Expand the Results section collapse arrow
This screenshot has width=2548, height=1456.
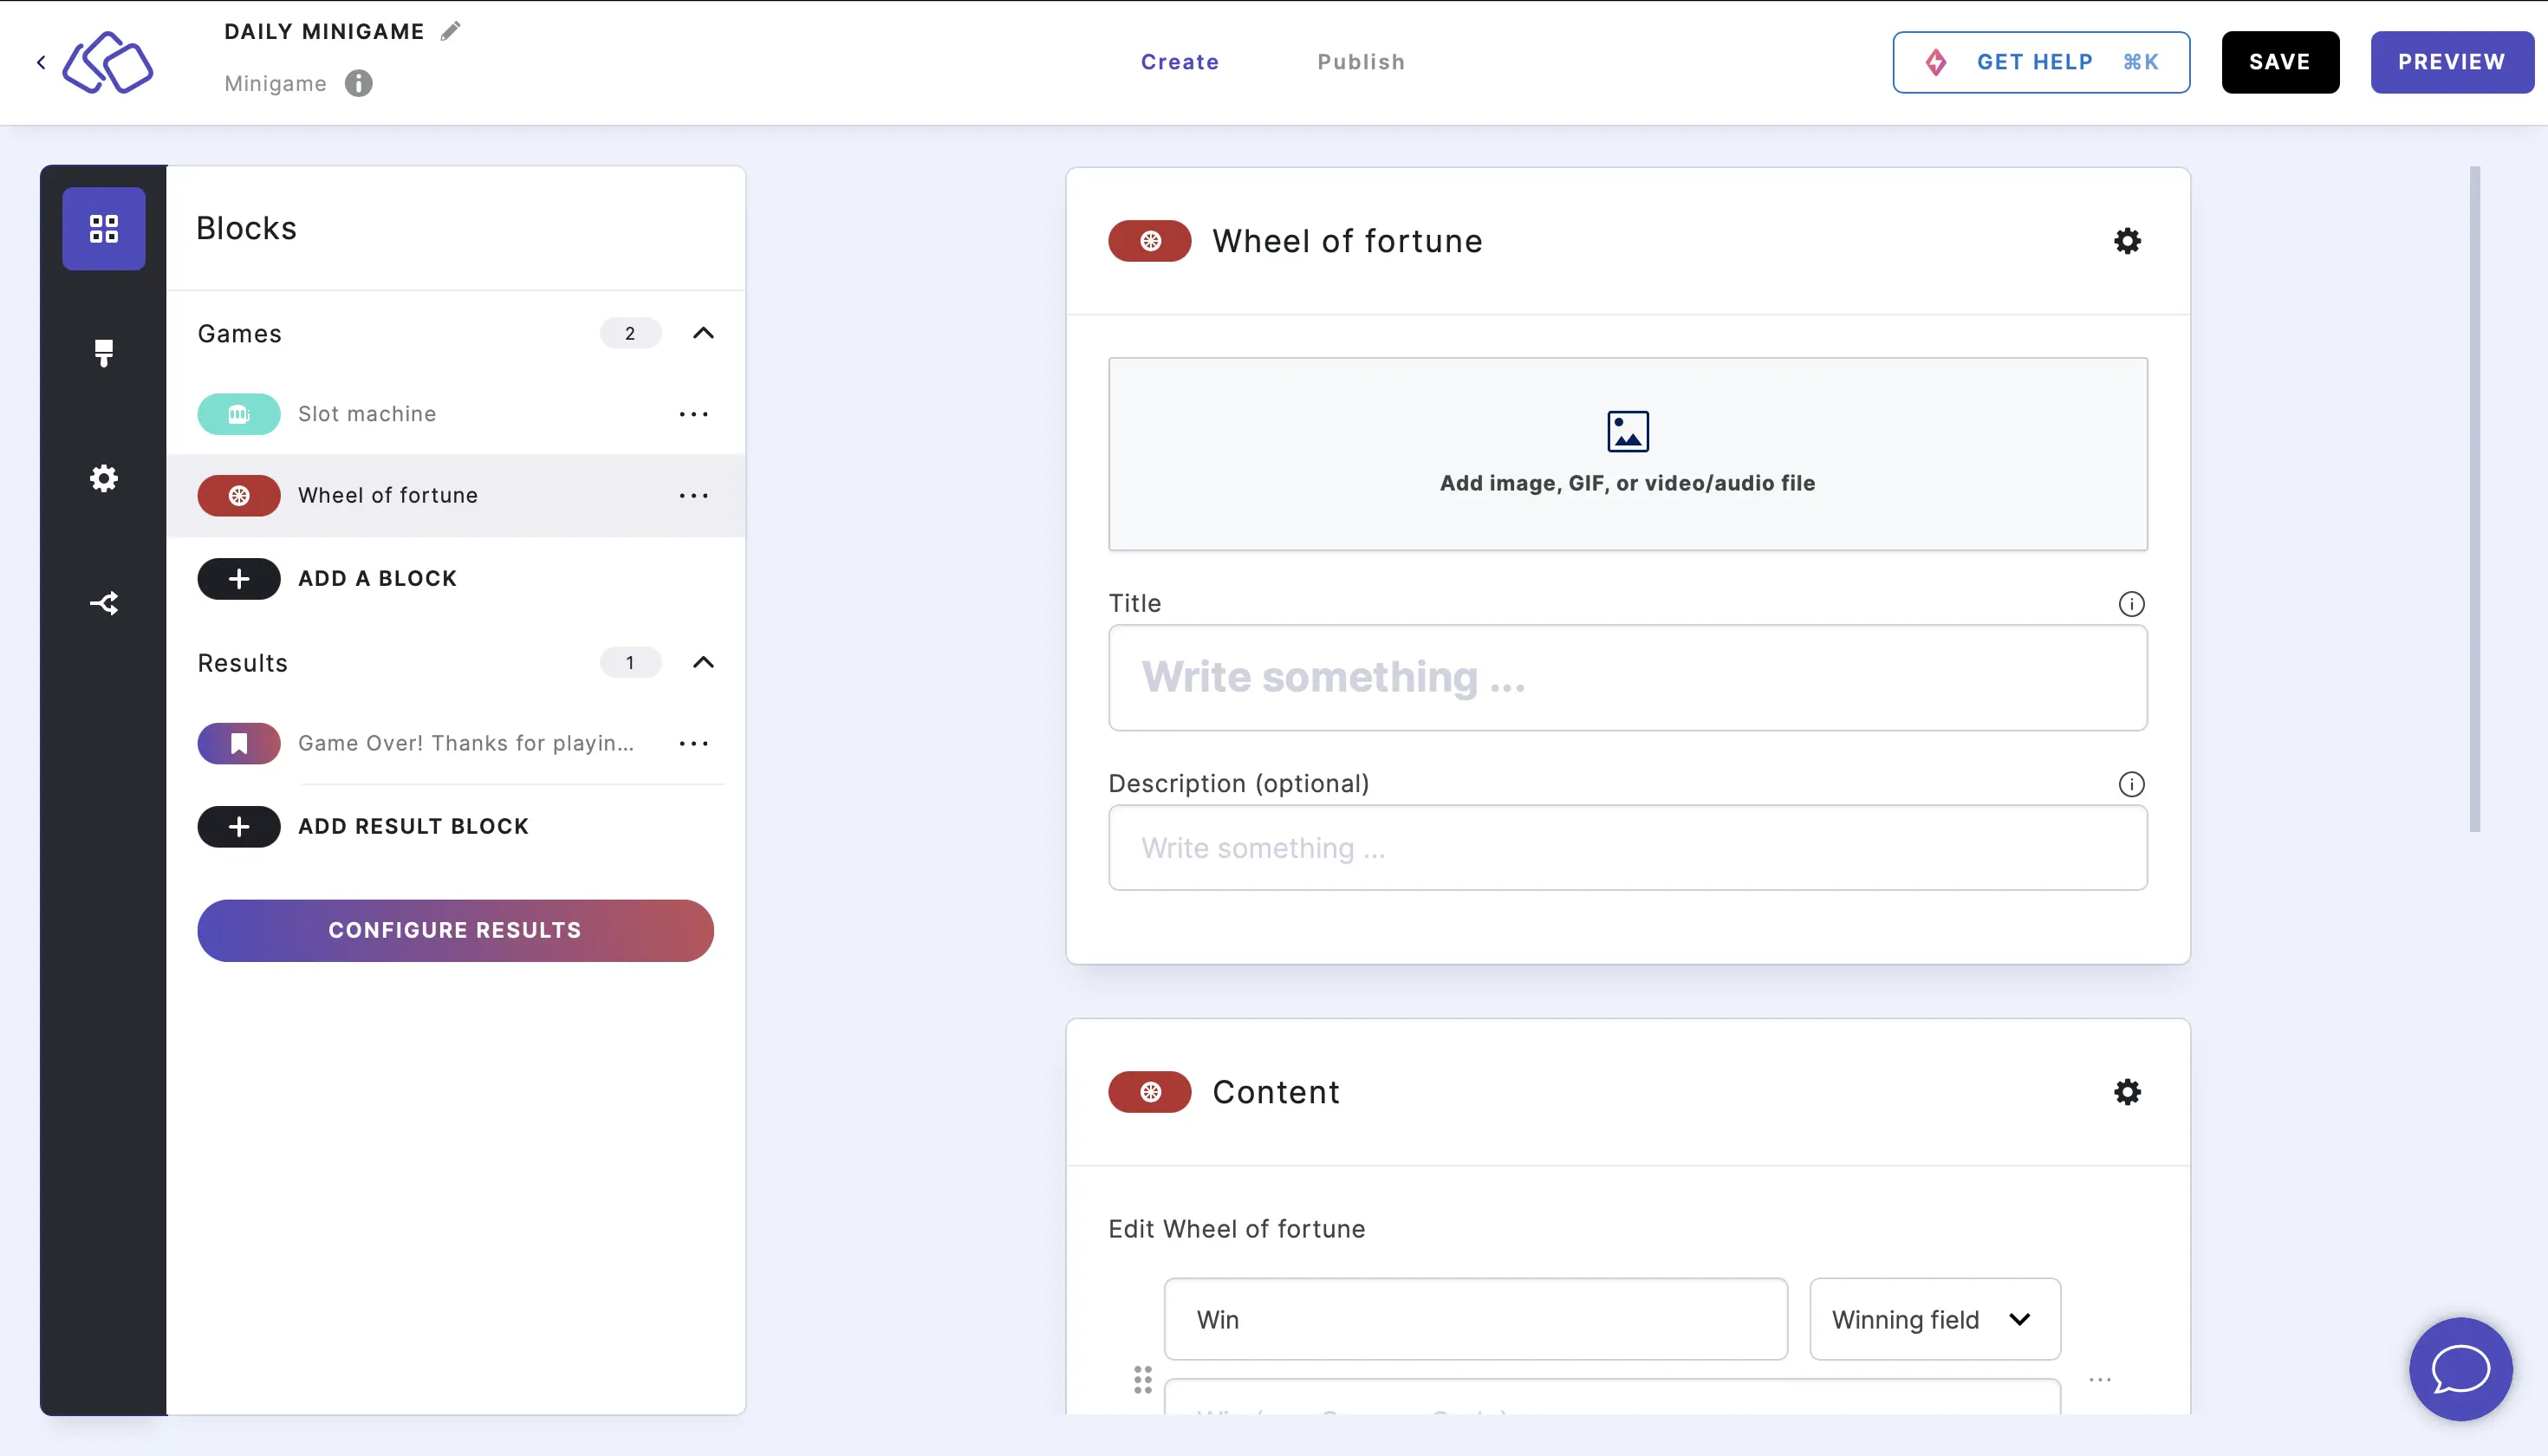point(702,661)
